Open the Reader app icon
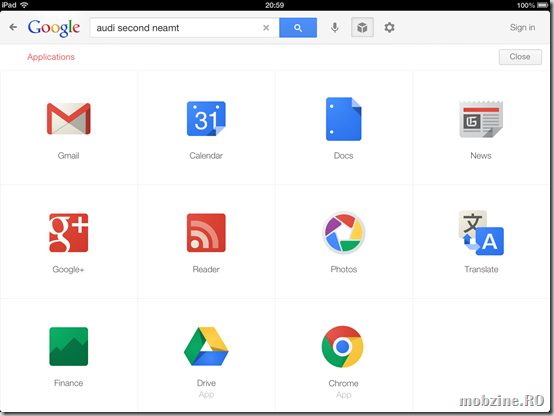The height and width of the screenshot is (416, 554). click(206, 233)
